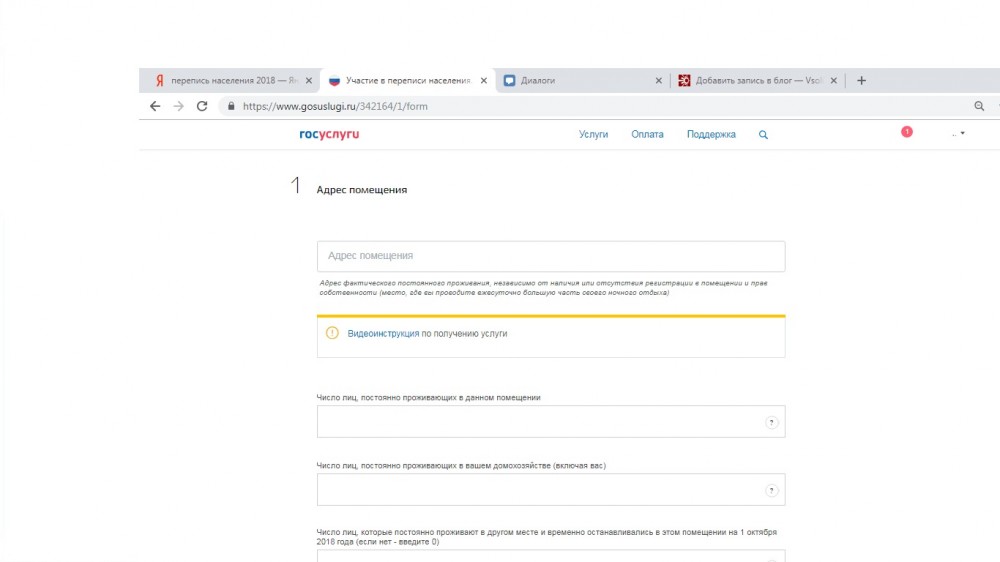Expand the user account dropdown menu
Viewport: 1000px width, 562px height.
[958, 135]
